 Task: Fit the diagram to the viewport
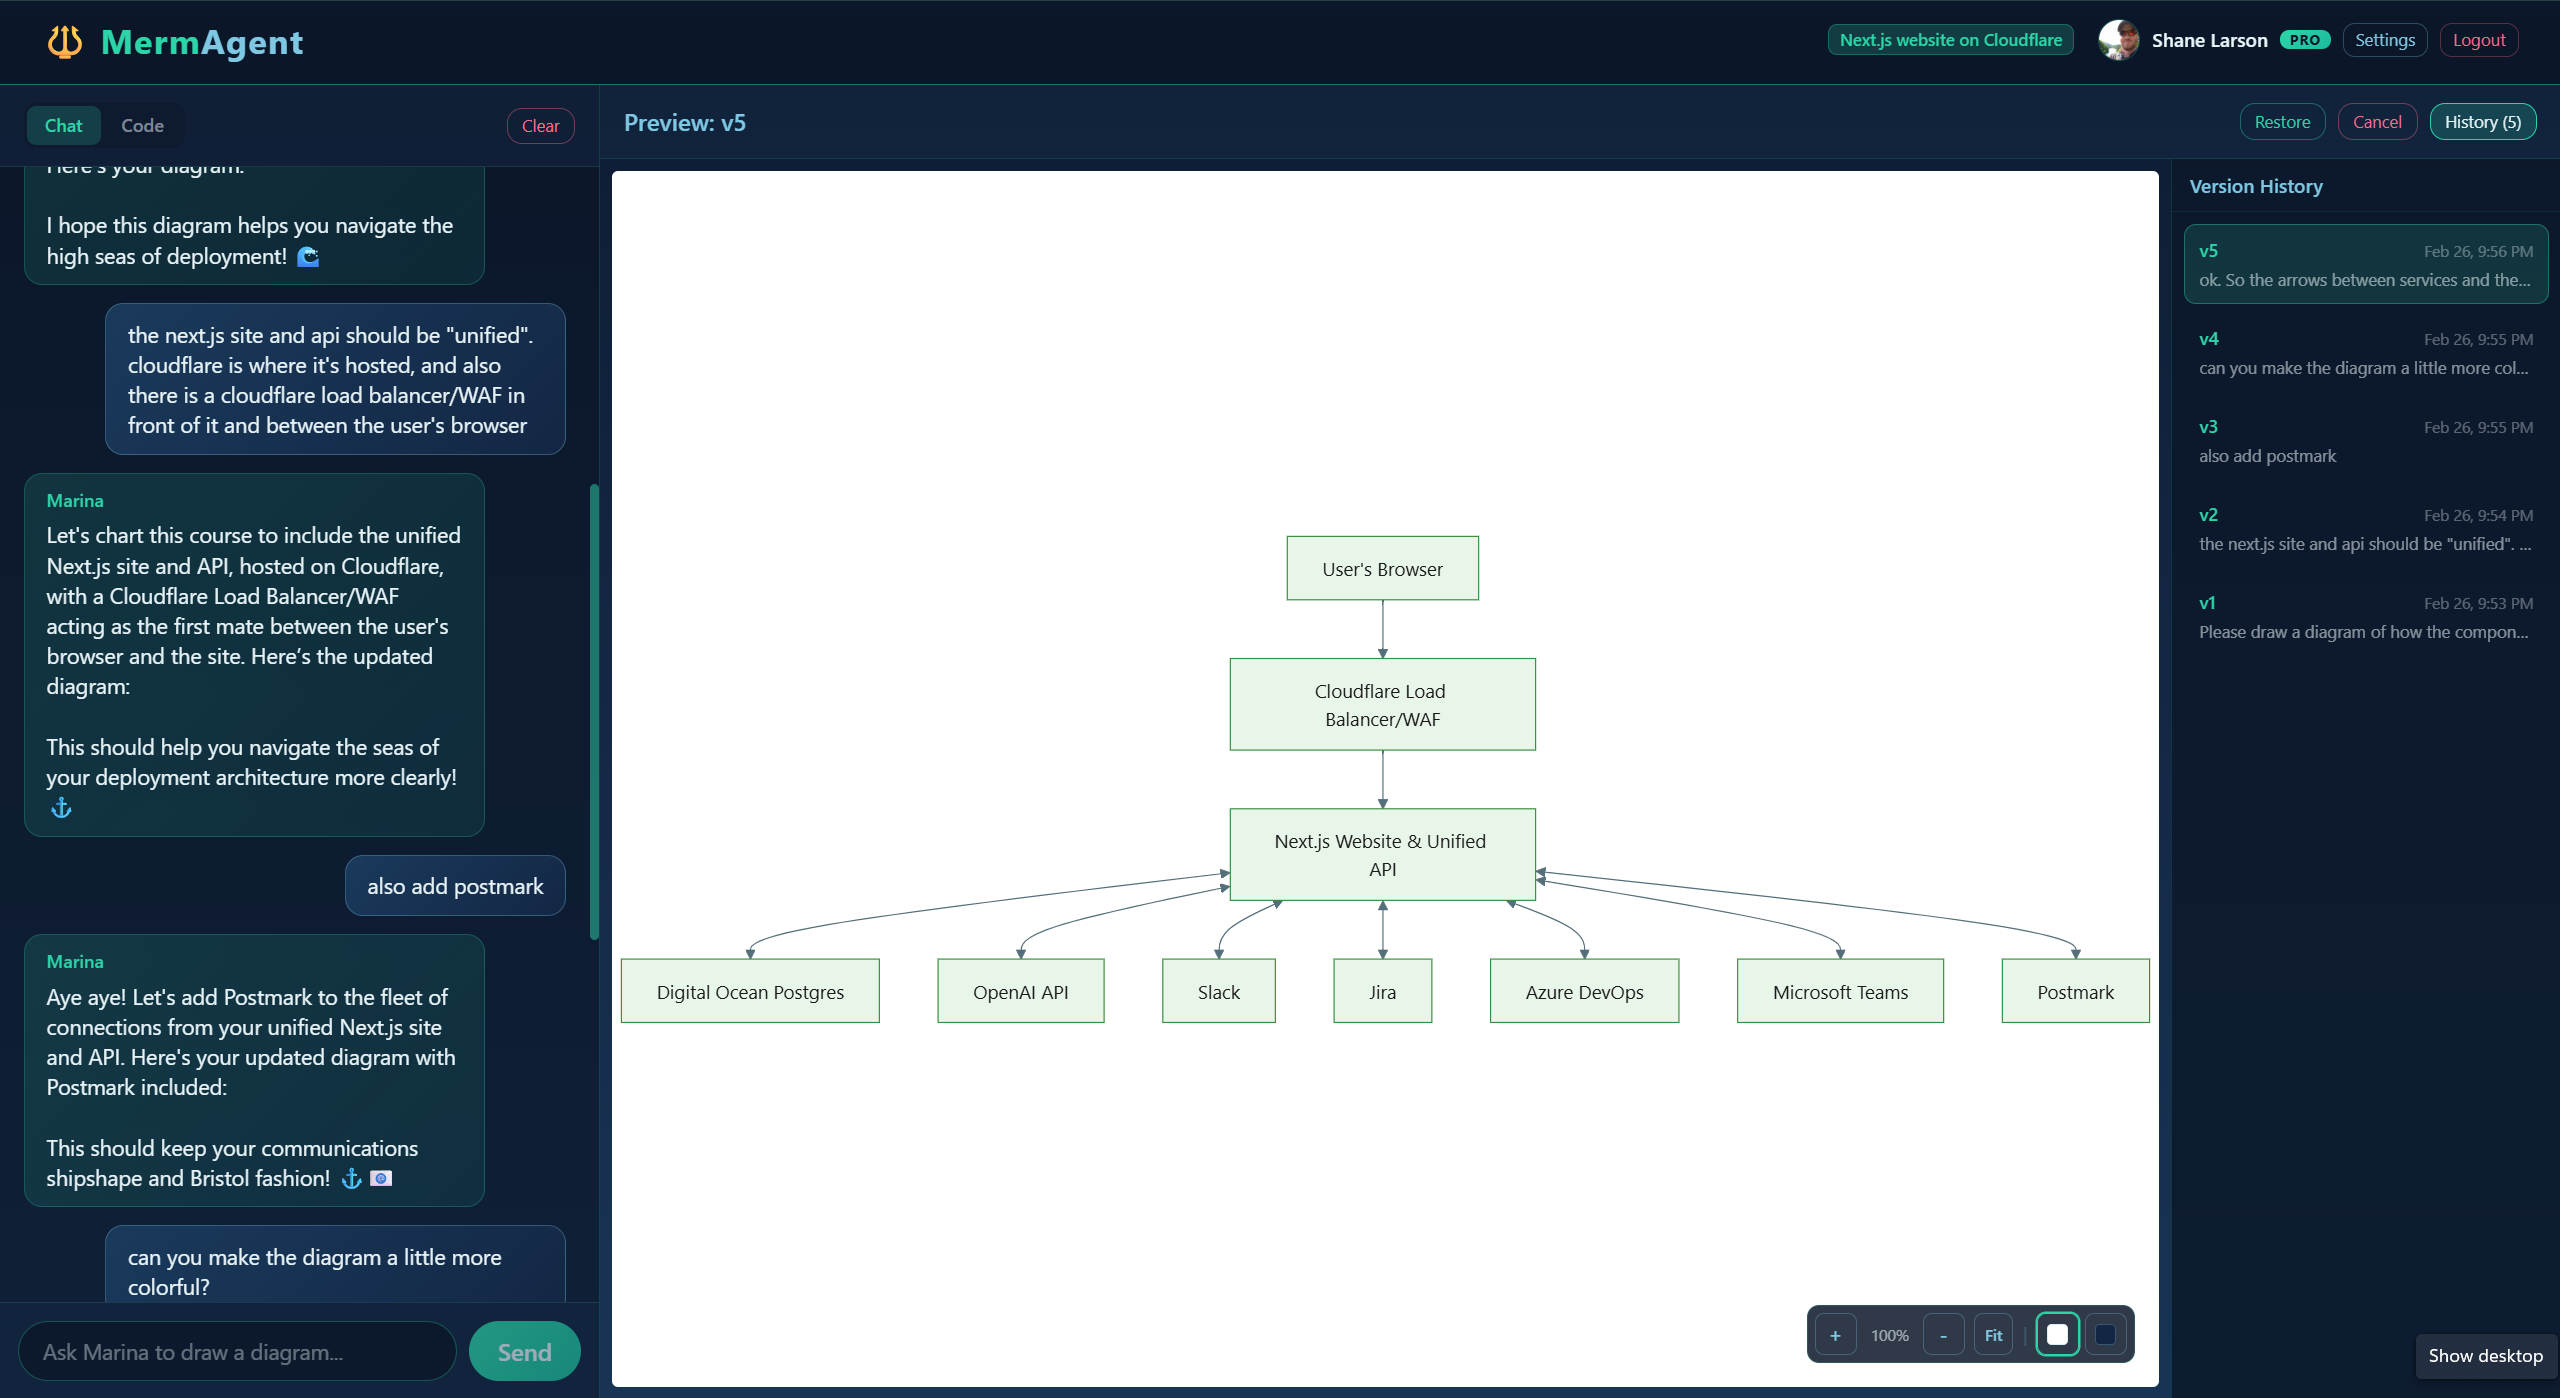click(1992, 1333)
